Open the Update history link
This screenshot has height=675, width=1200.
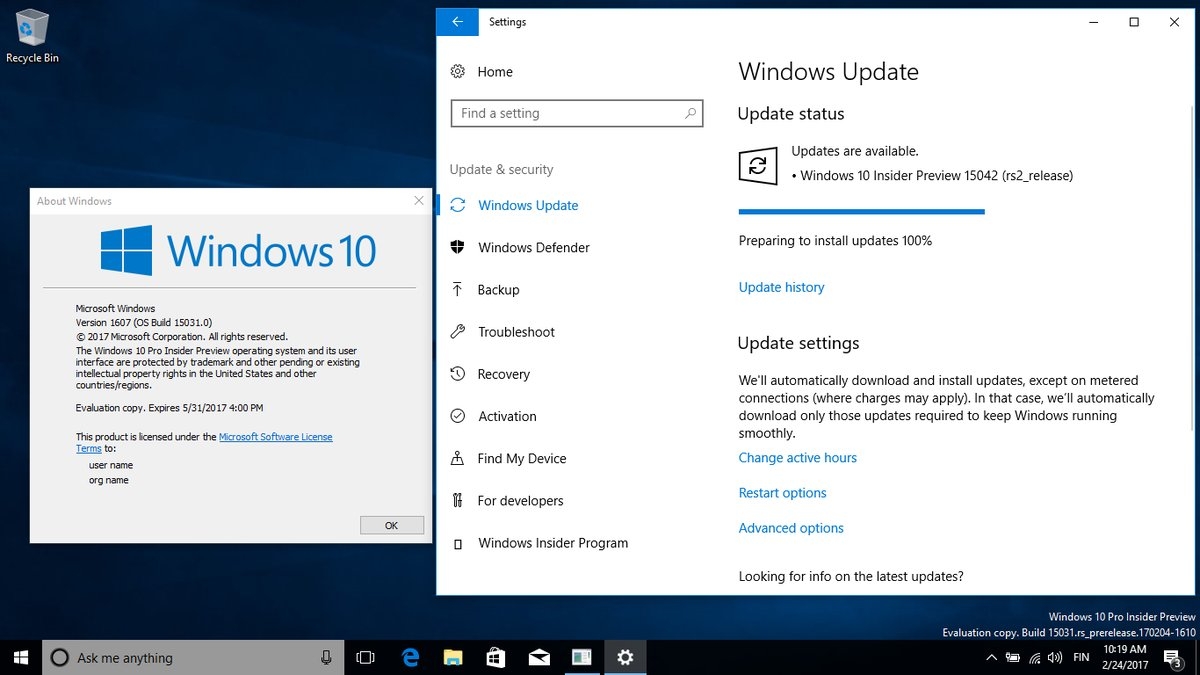pos(782,287)
